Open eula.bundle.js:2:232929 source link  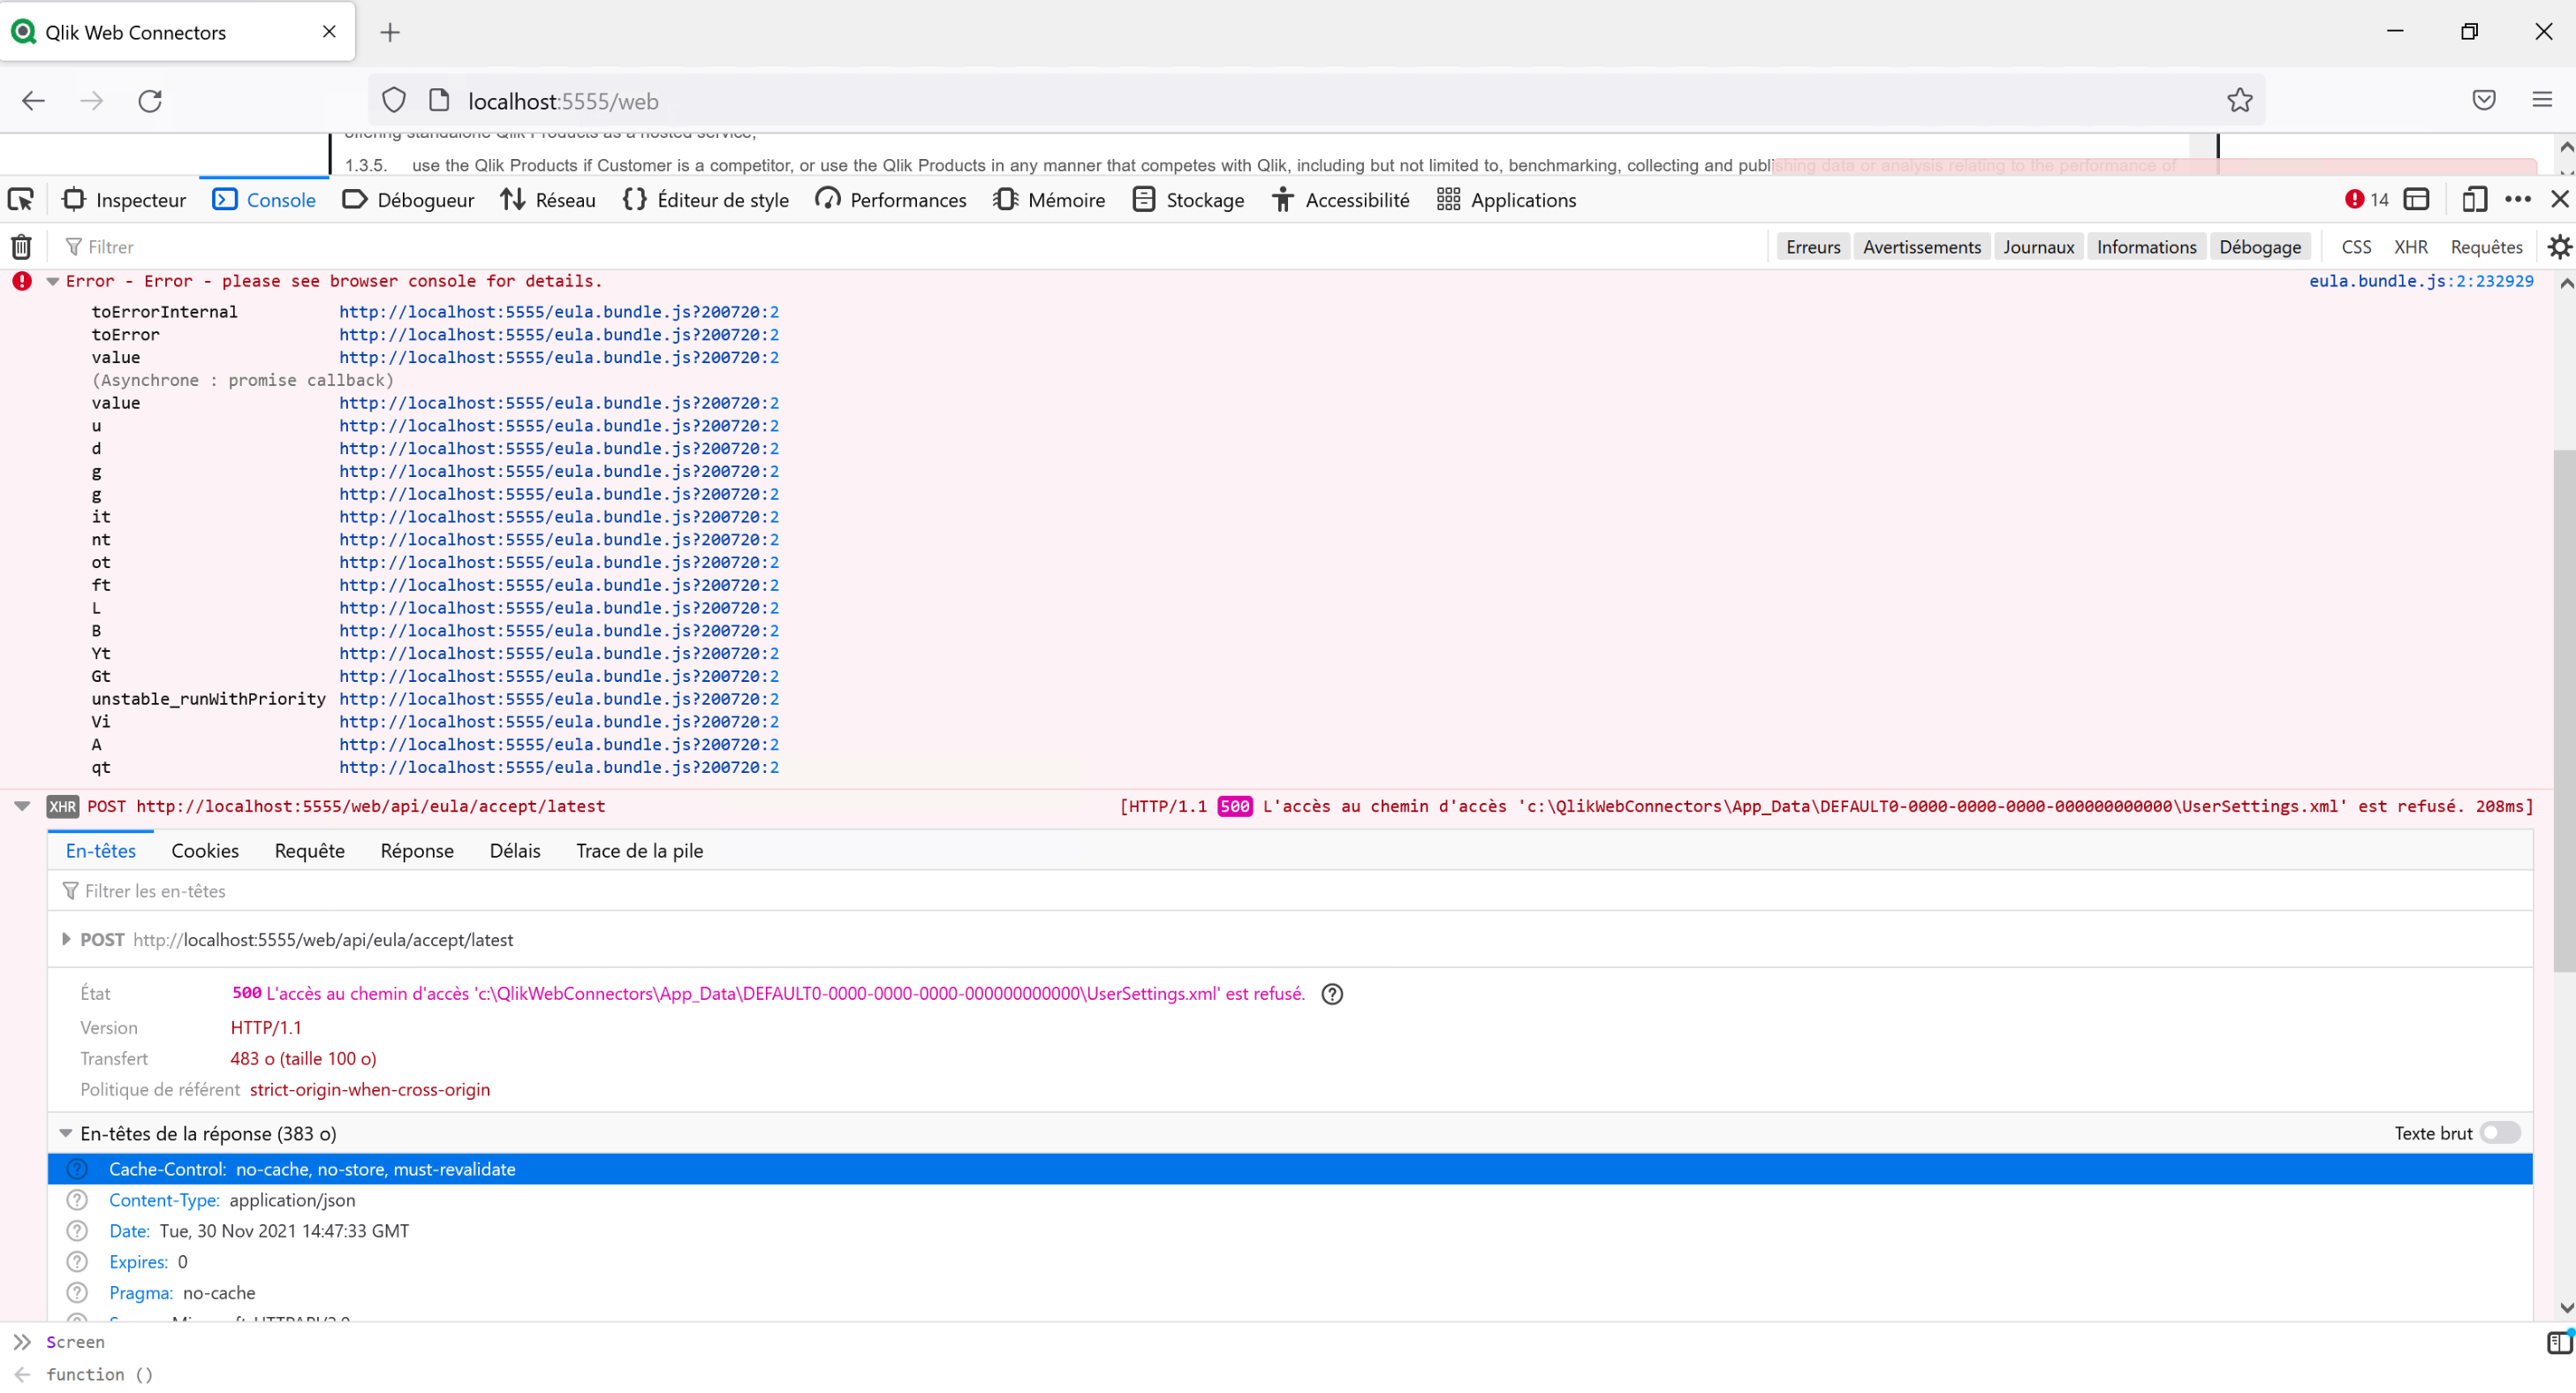point(2420,282)
